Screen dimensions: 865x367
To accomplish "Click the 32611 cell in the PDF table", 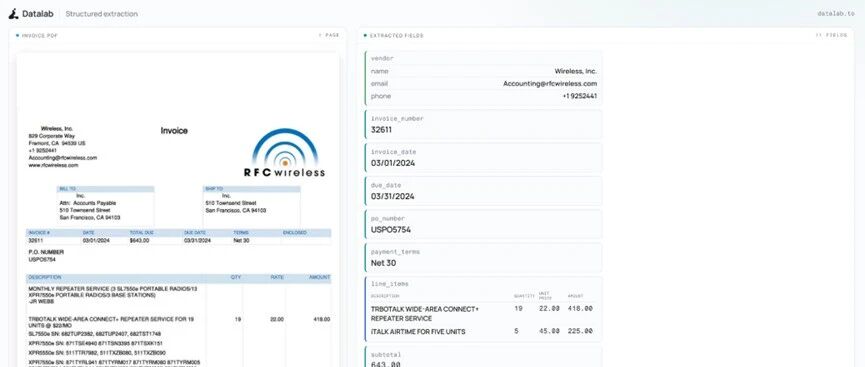I will point(36,241).
